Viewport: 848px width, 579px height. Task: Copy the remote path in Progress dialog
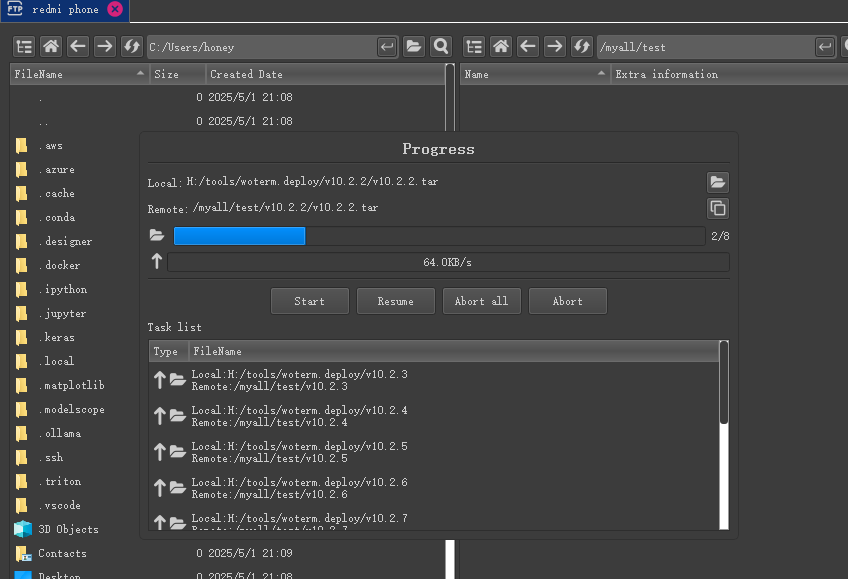[717, 208]
